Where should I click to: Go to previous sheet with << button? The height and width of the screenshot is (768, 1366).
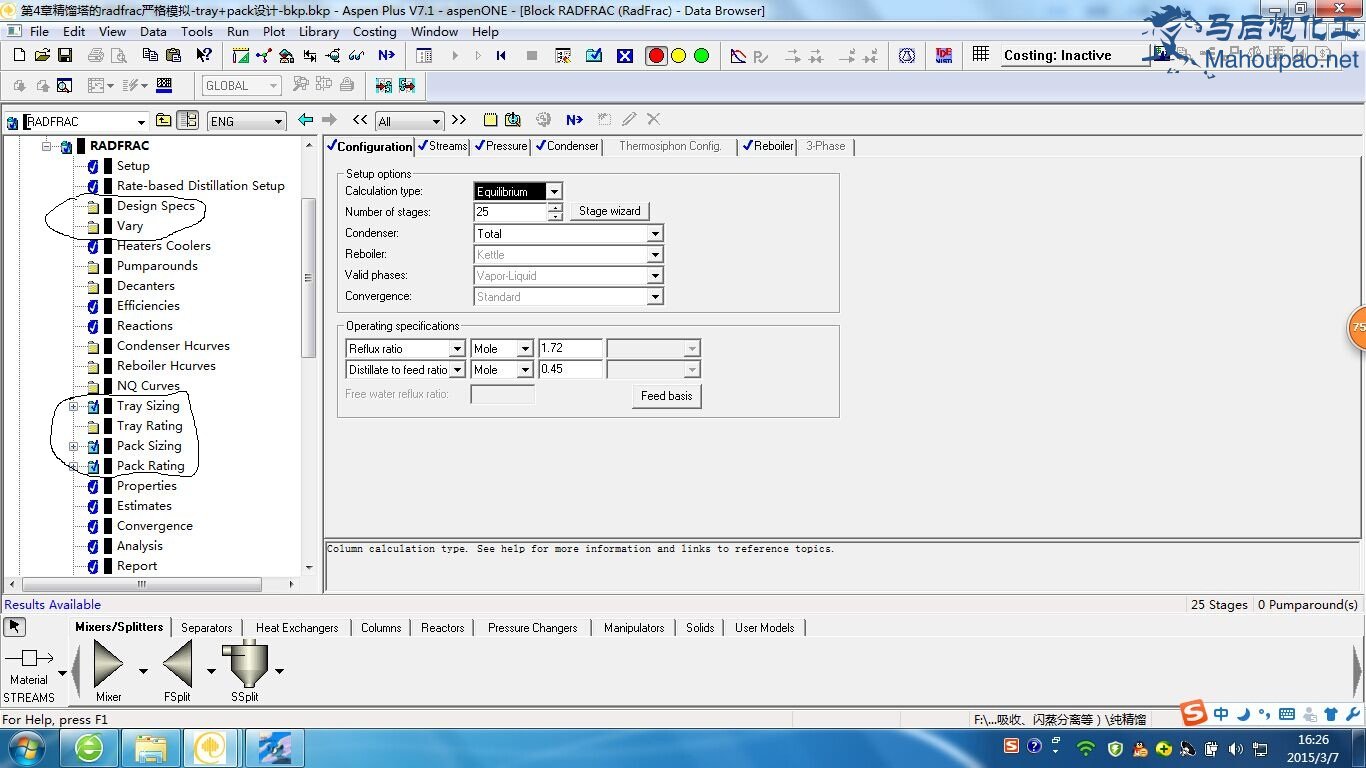pos(360,120)
